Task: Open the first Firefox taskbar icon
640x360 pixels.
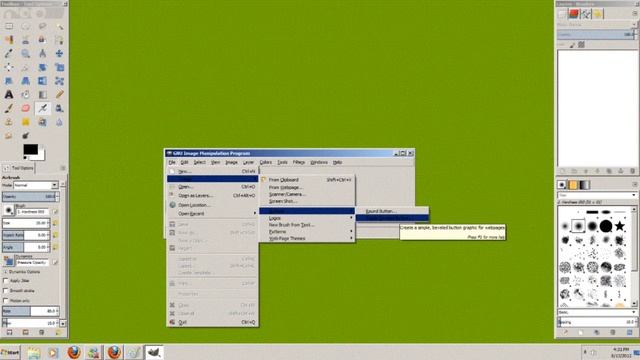Action: pyautogui.click(x=74, y=352)
